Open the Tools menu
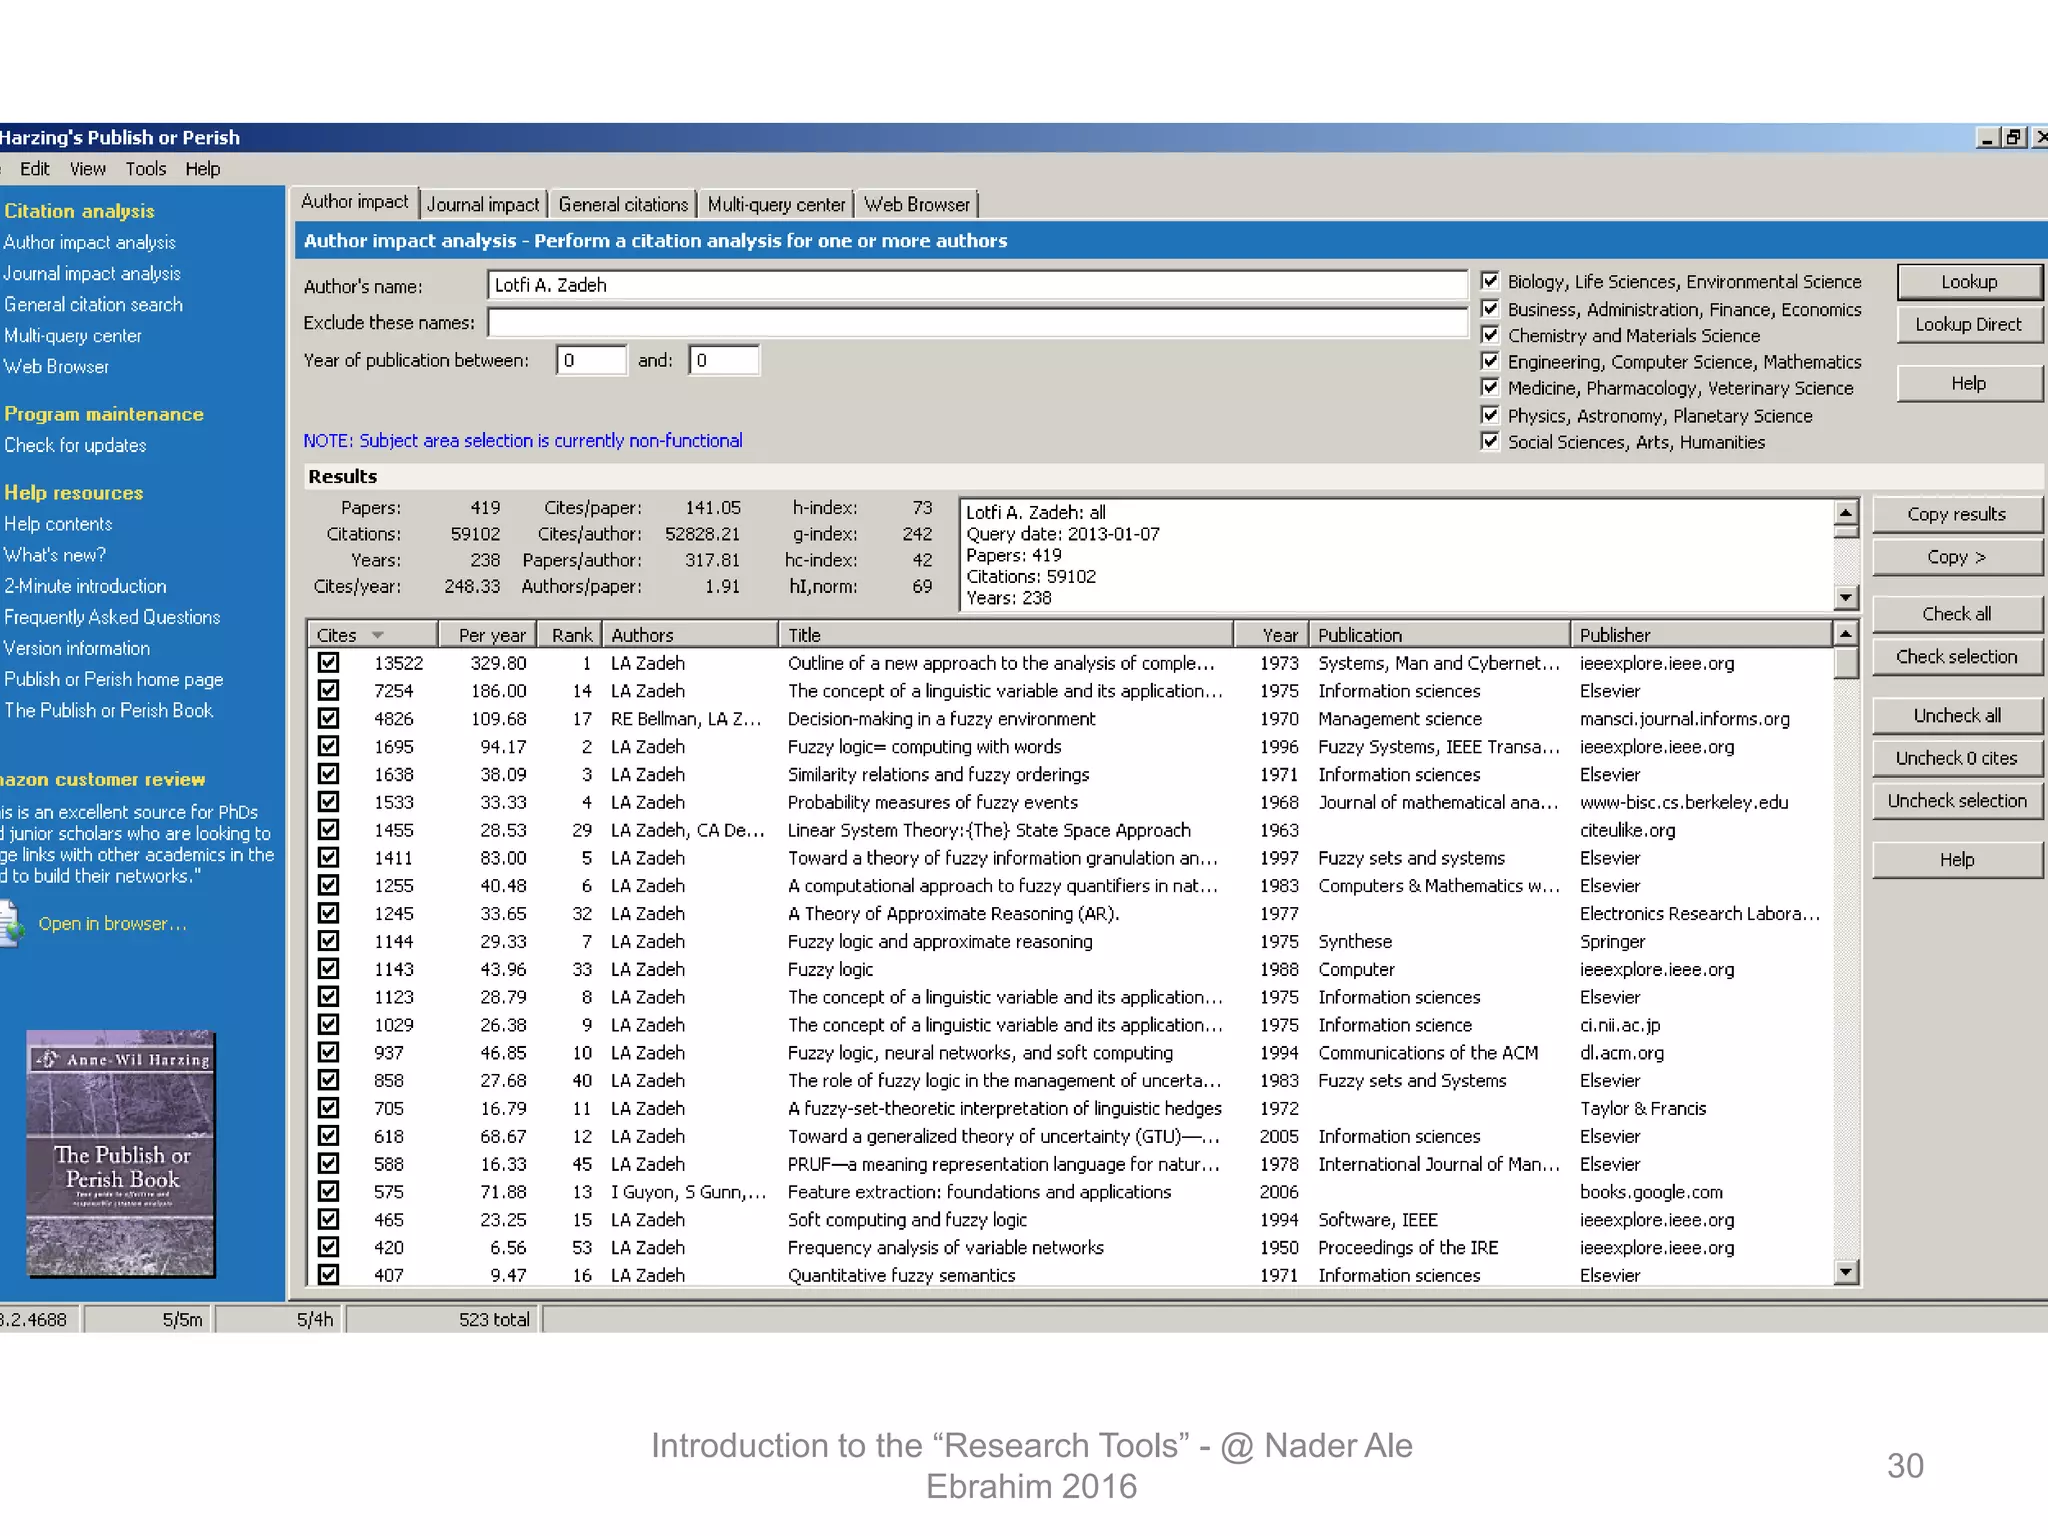 click(145, 169)
